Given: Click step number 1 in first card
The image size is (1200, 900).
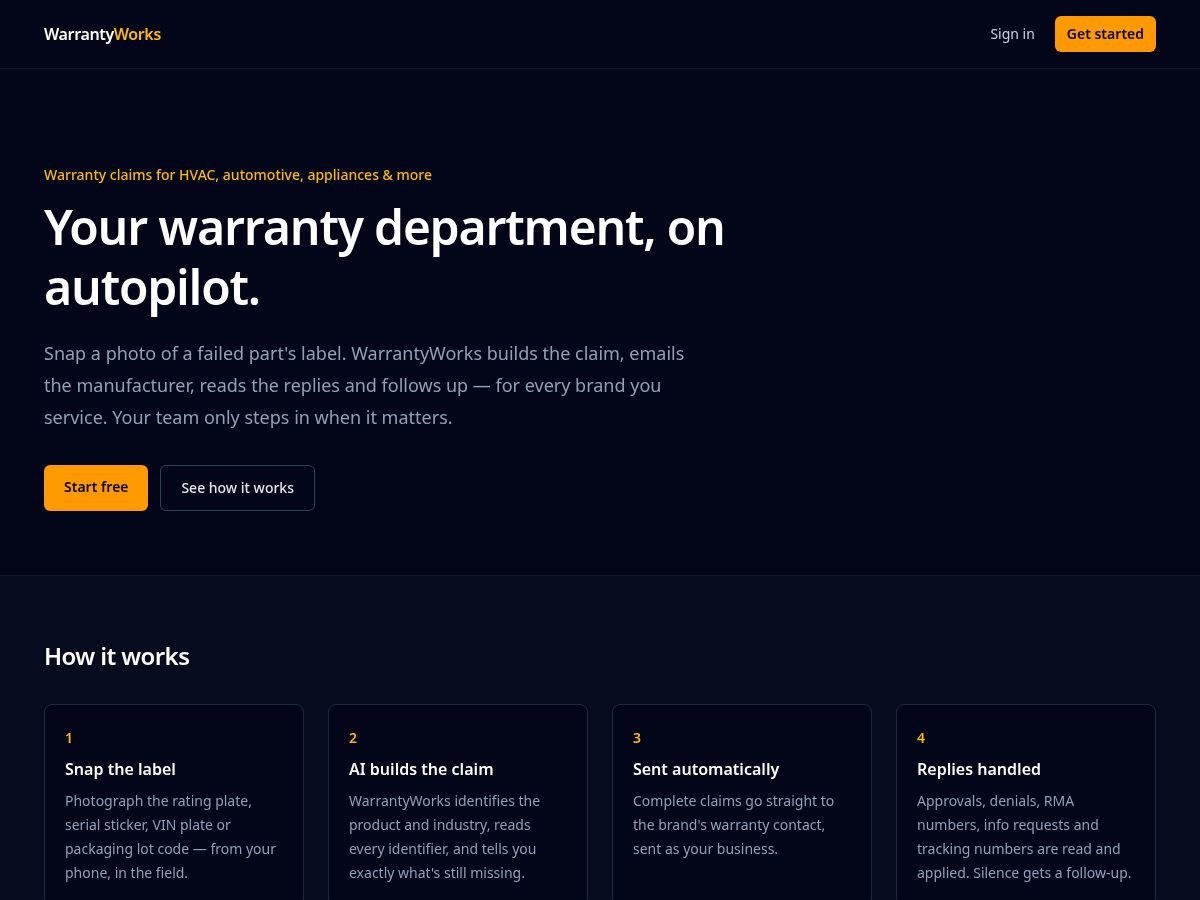Looking at the screenshot, I should 69,738.
